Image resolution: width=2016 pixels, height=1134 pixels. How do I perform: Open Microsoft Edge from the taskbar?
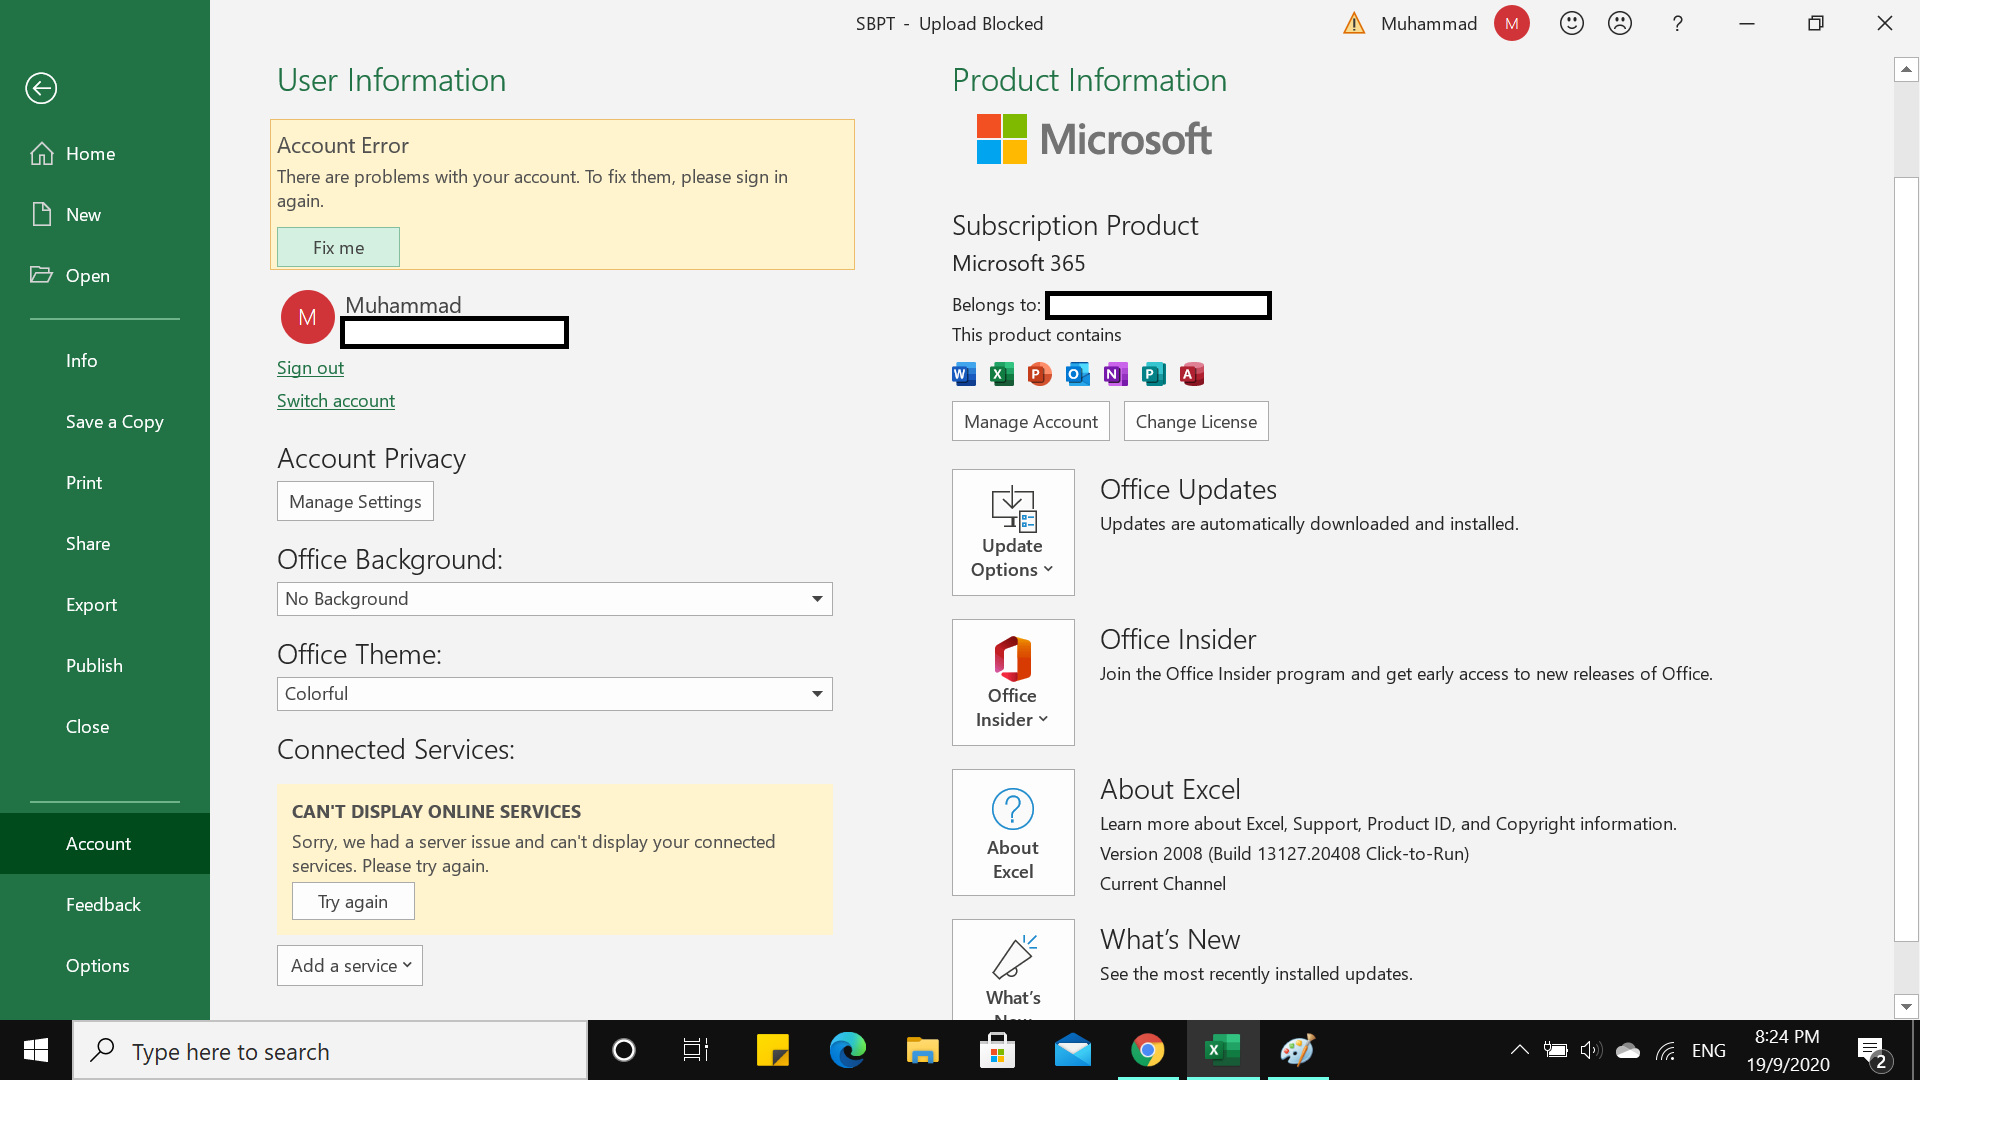848,1050
